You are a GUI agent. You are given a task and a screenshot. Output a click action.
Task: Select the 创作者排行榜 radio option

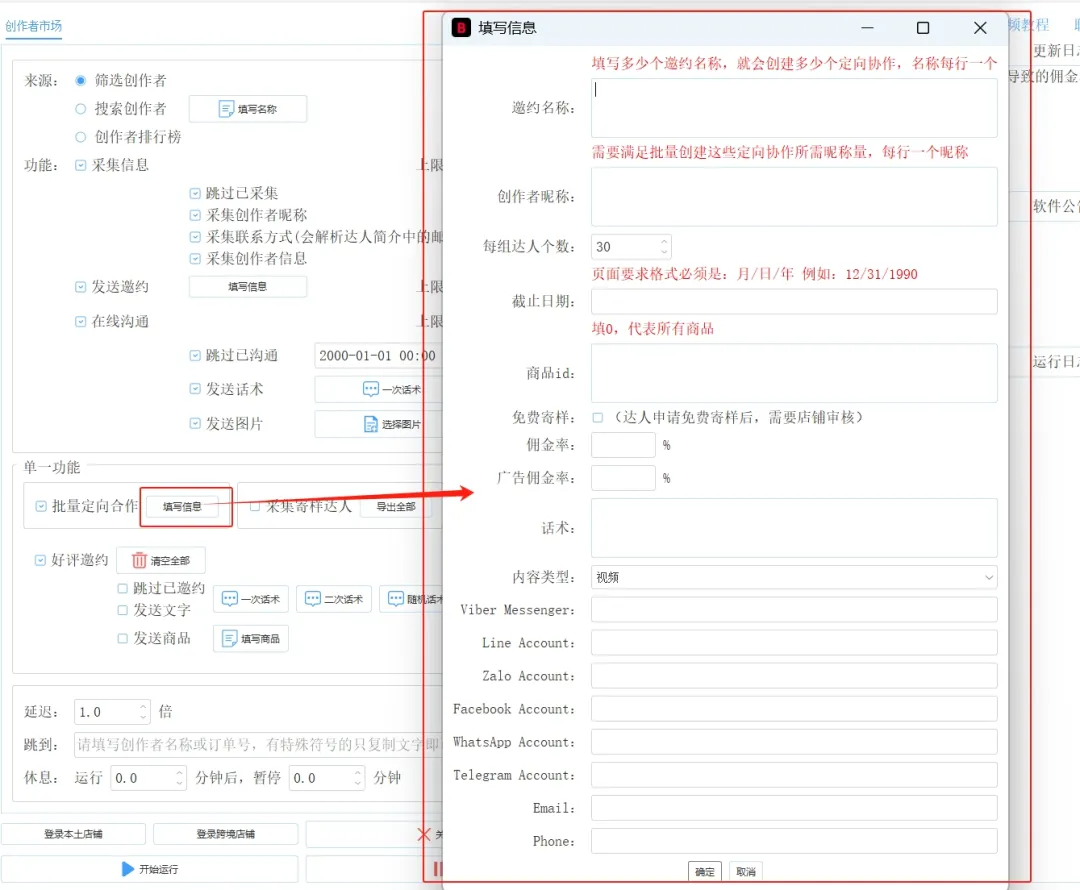(x=81, y=137)
